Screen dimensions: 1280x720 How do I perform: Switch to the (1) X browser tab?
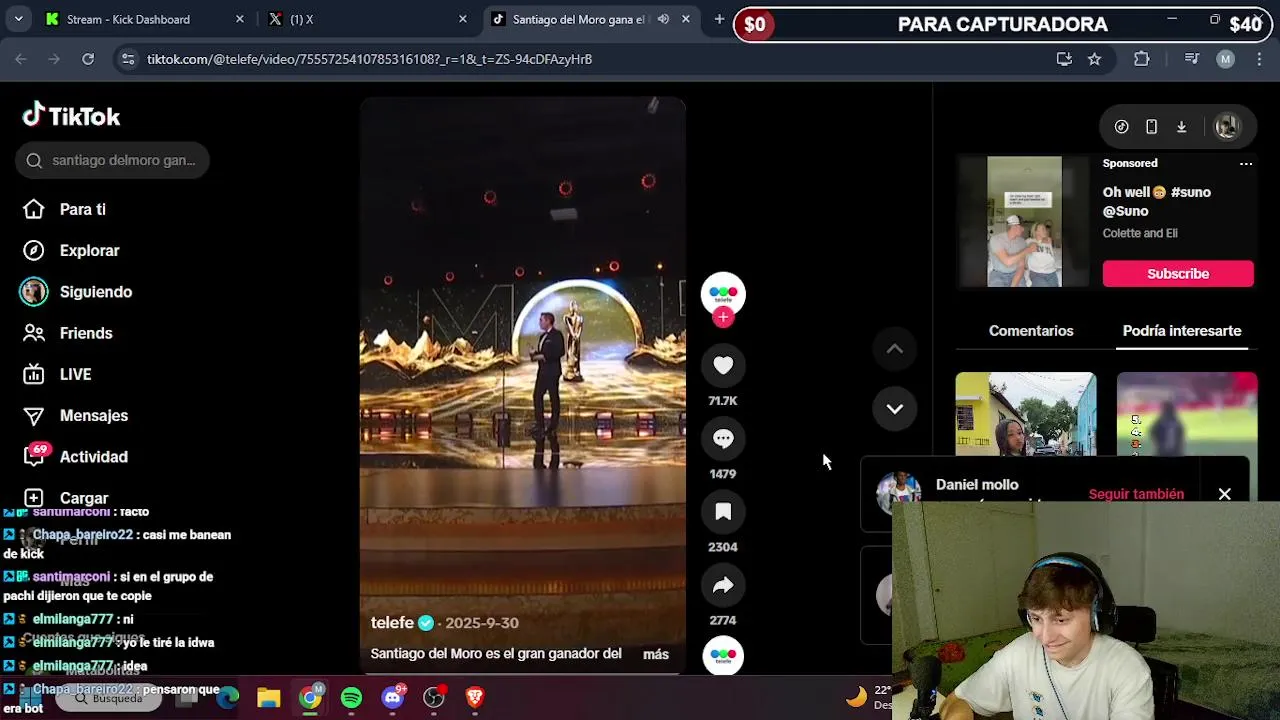[x=367, y=19]
